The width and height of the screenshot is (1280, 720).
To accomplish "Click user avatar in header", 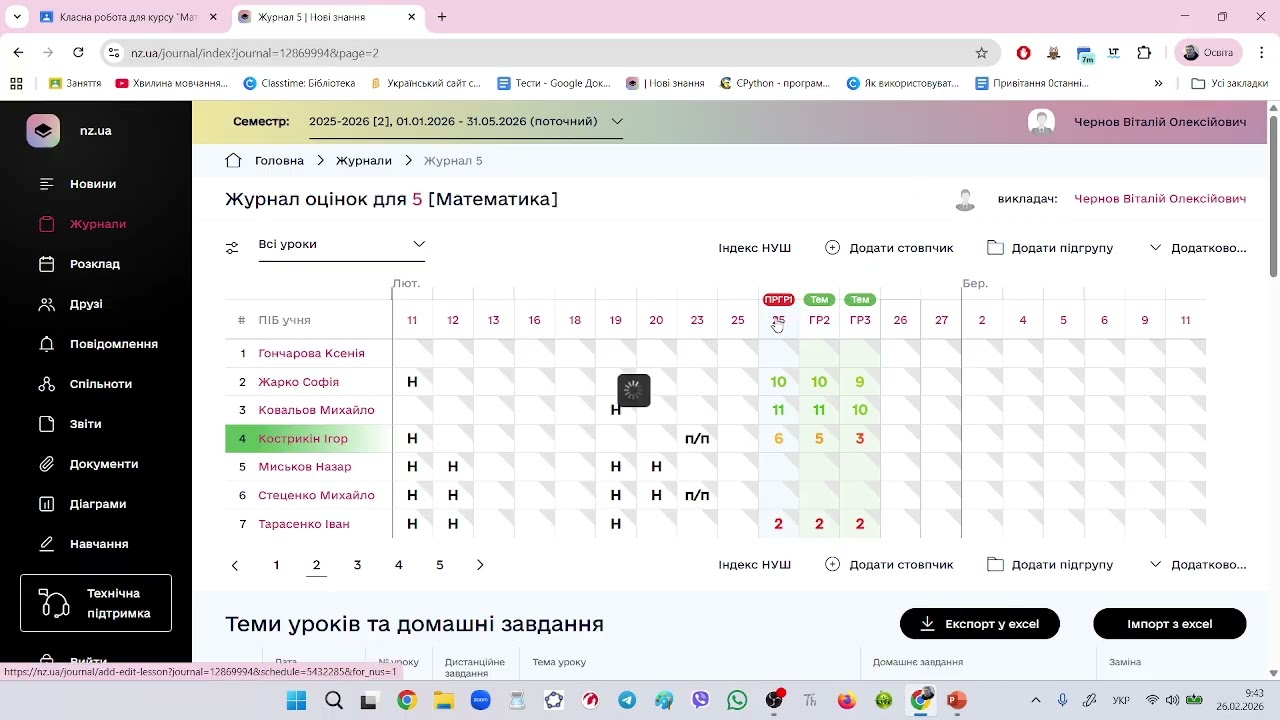I will [1042, 122].
